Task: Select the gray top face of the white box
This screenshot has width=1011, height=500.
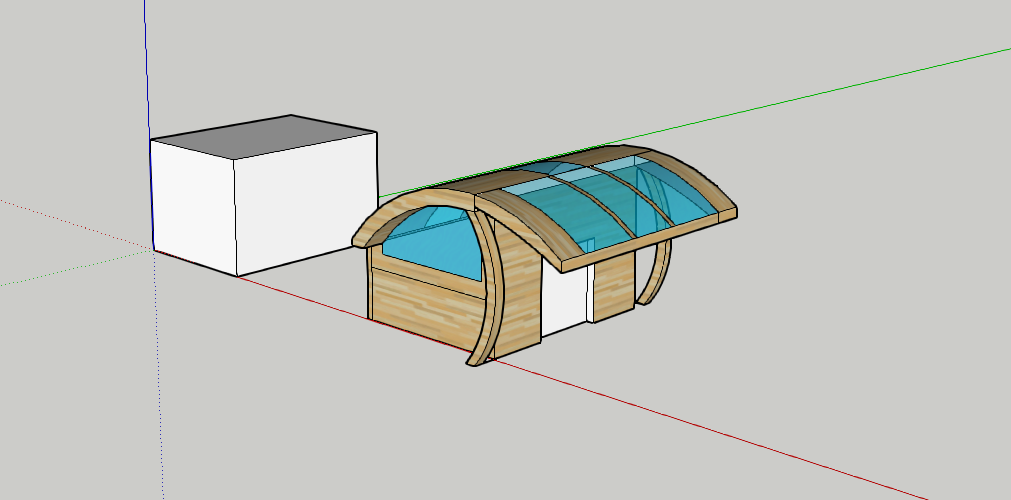Action: click(264, 137)
